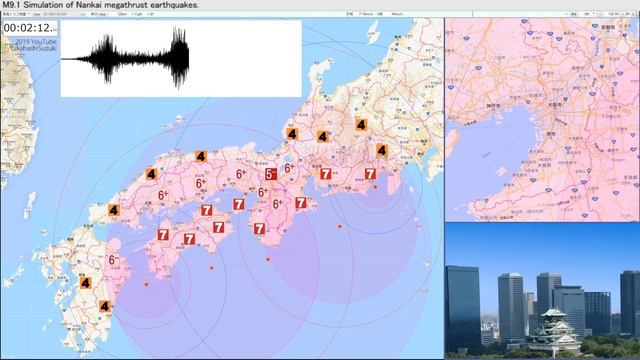Click the 7 marker on southern Wakayama
Screen dimensions: 640x360
(x=259, y=229)
